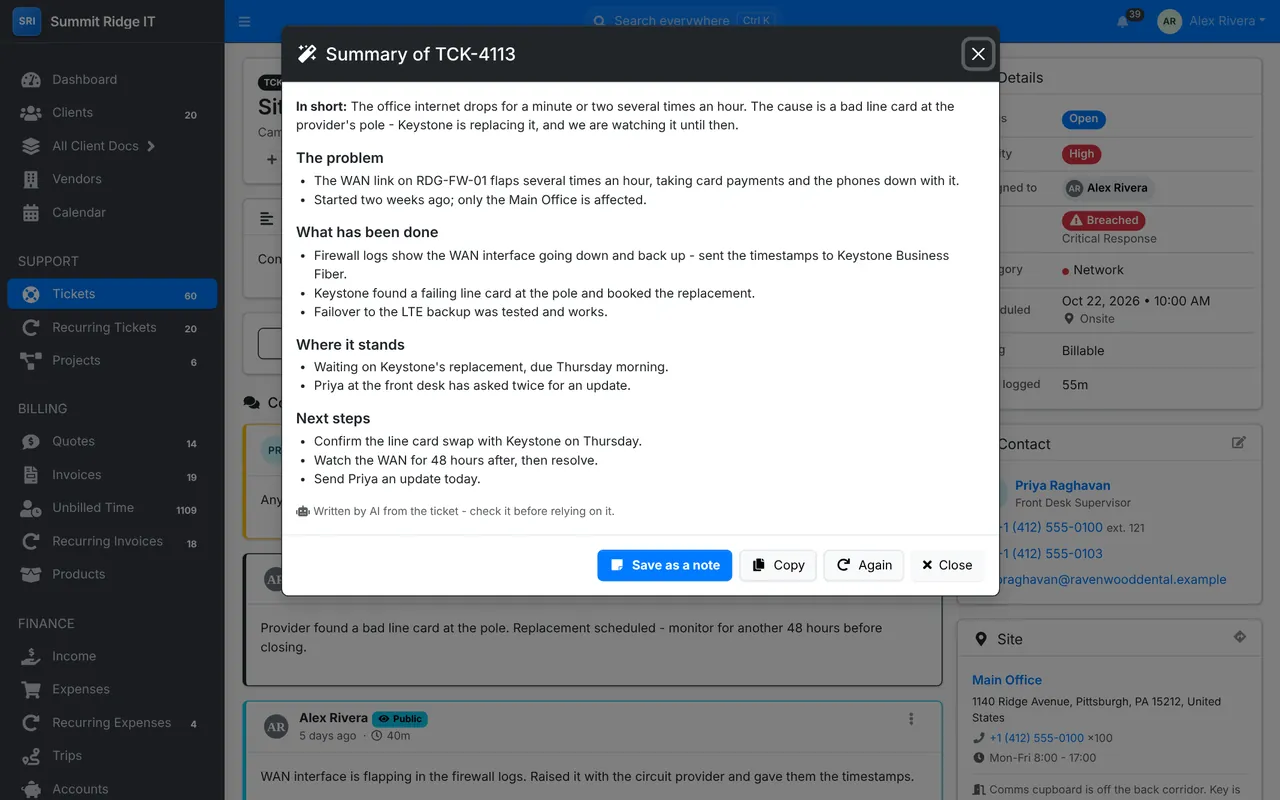Open Priya Raghavan contact link
This screenshot has height=800, width=1280.
pyautogui.click(x=1062, y=485)
